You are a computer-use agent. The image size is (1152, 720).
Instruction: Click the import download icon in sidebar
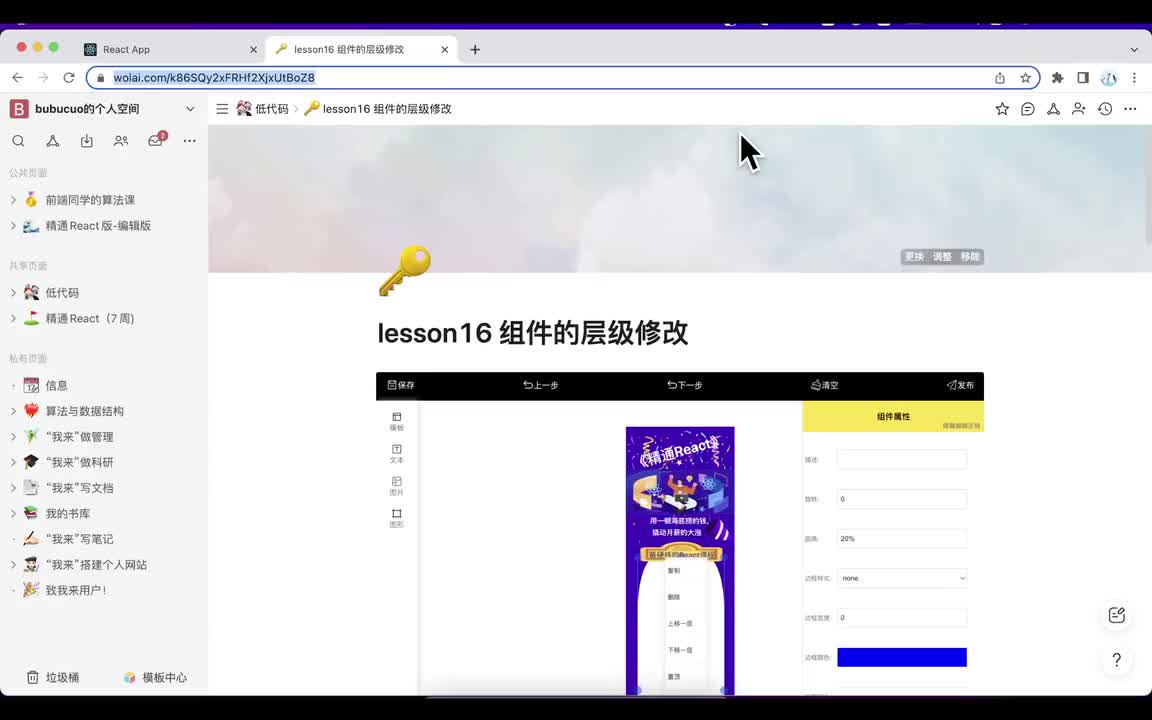click(x=87, y=141)
